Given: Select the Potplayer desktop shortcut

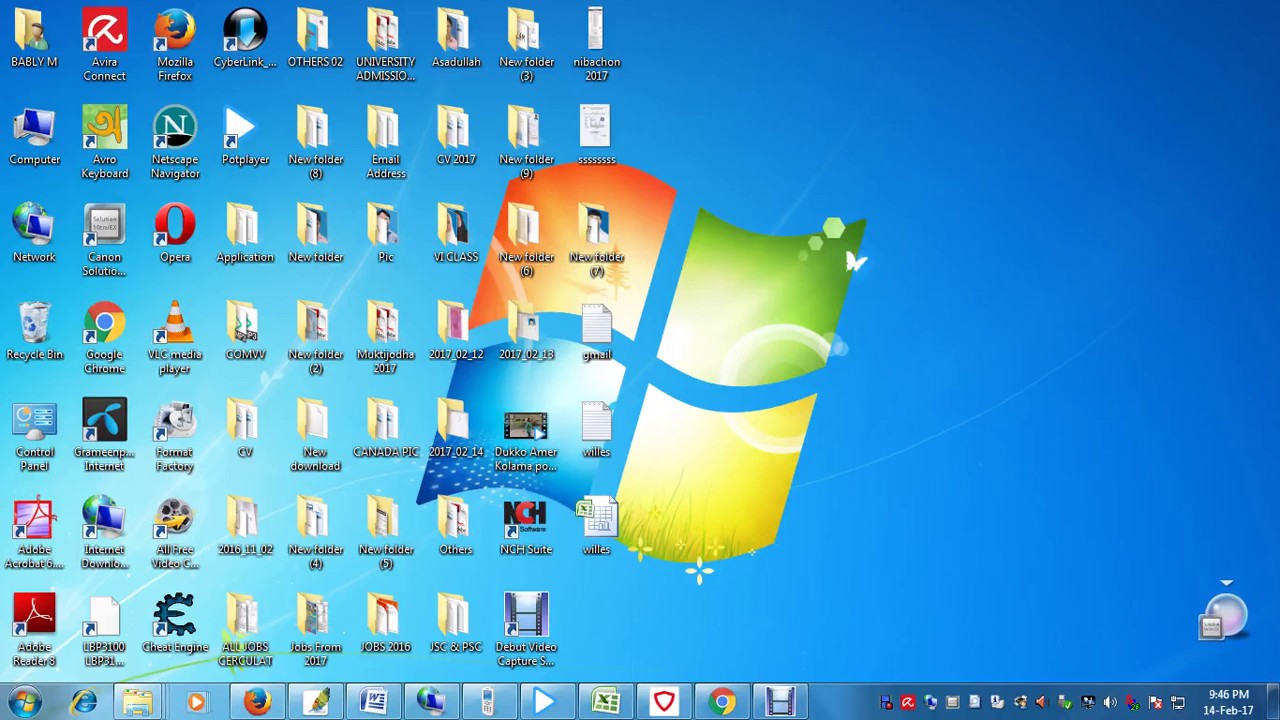Looking at the screenshot, I should point(245,137).
